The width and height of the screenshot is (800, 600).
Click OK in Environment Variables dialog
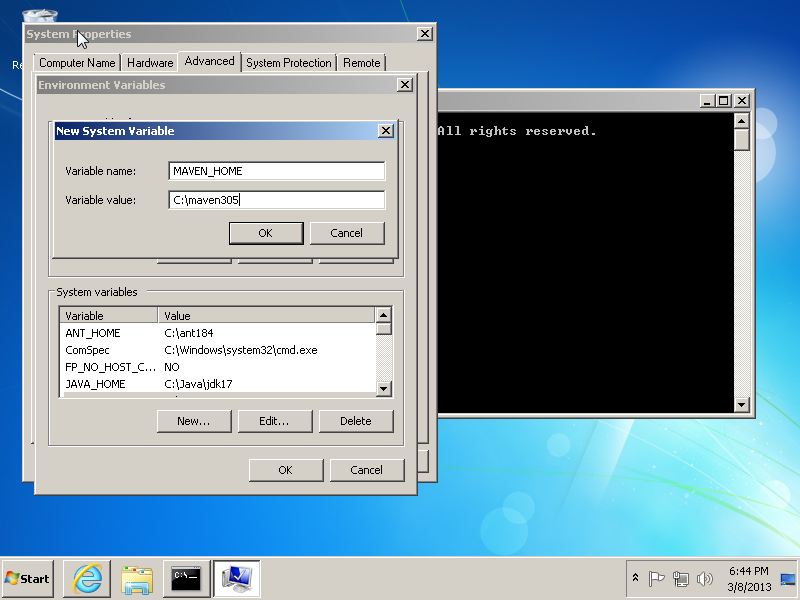[x=286, y=470]
